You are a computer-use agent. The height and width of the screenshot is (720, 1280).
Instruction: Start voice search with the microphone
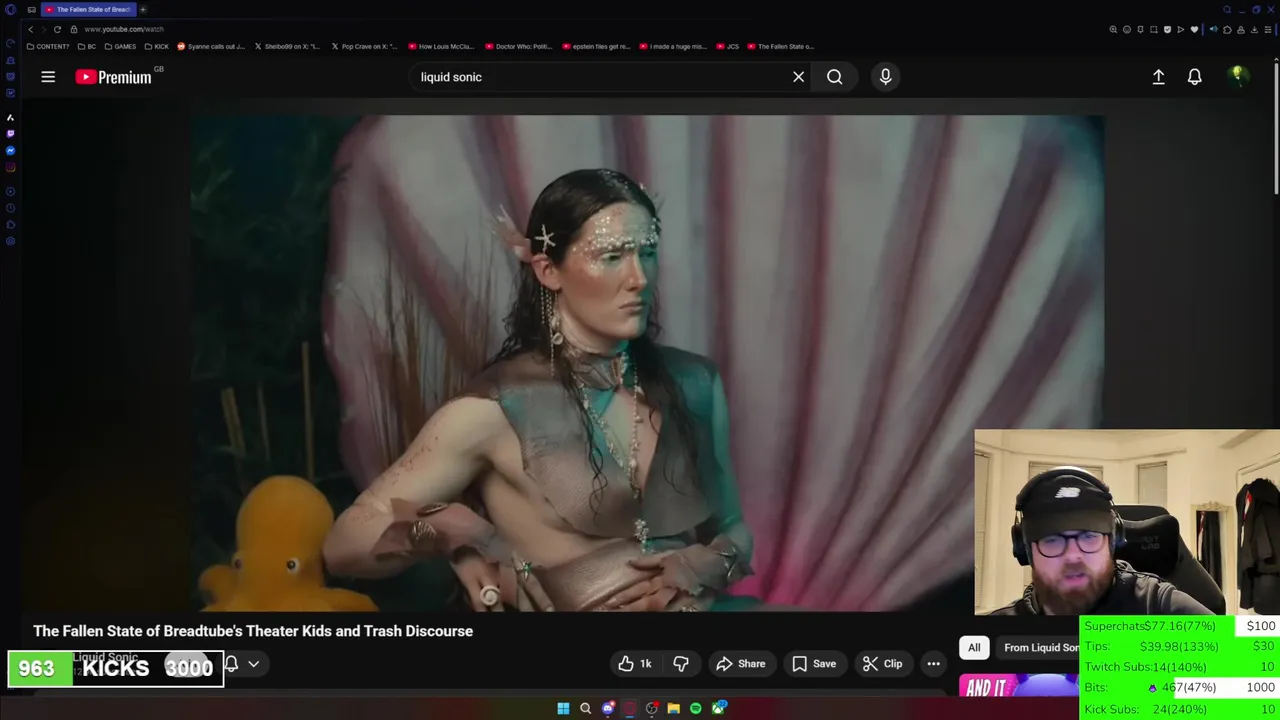[885, 77]
